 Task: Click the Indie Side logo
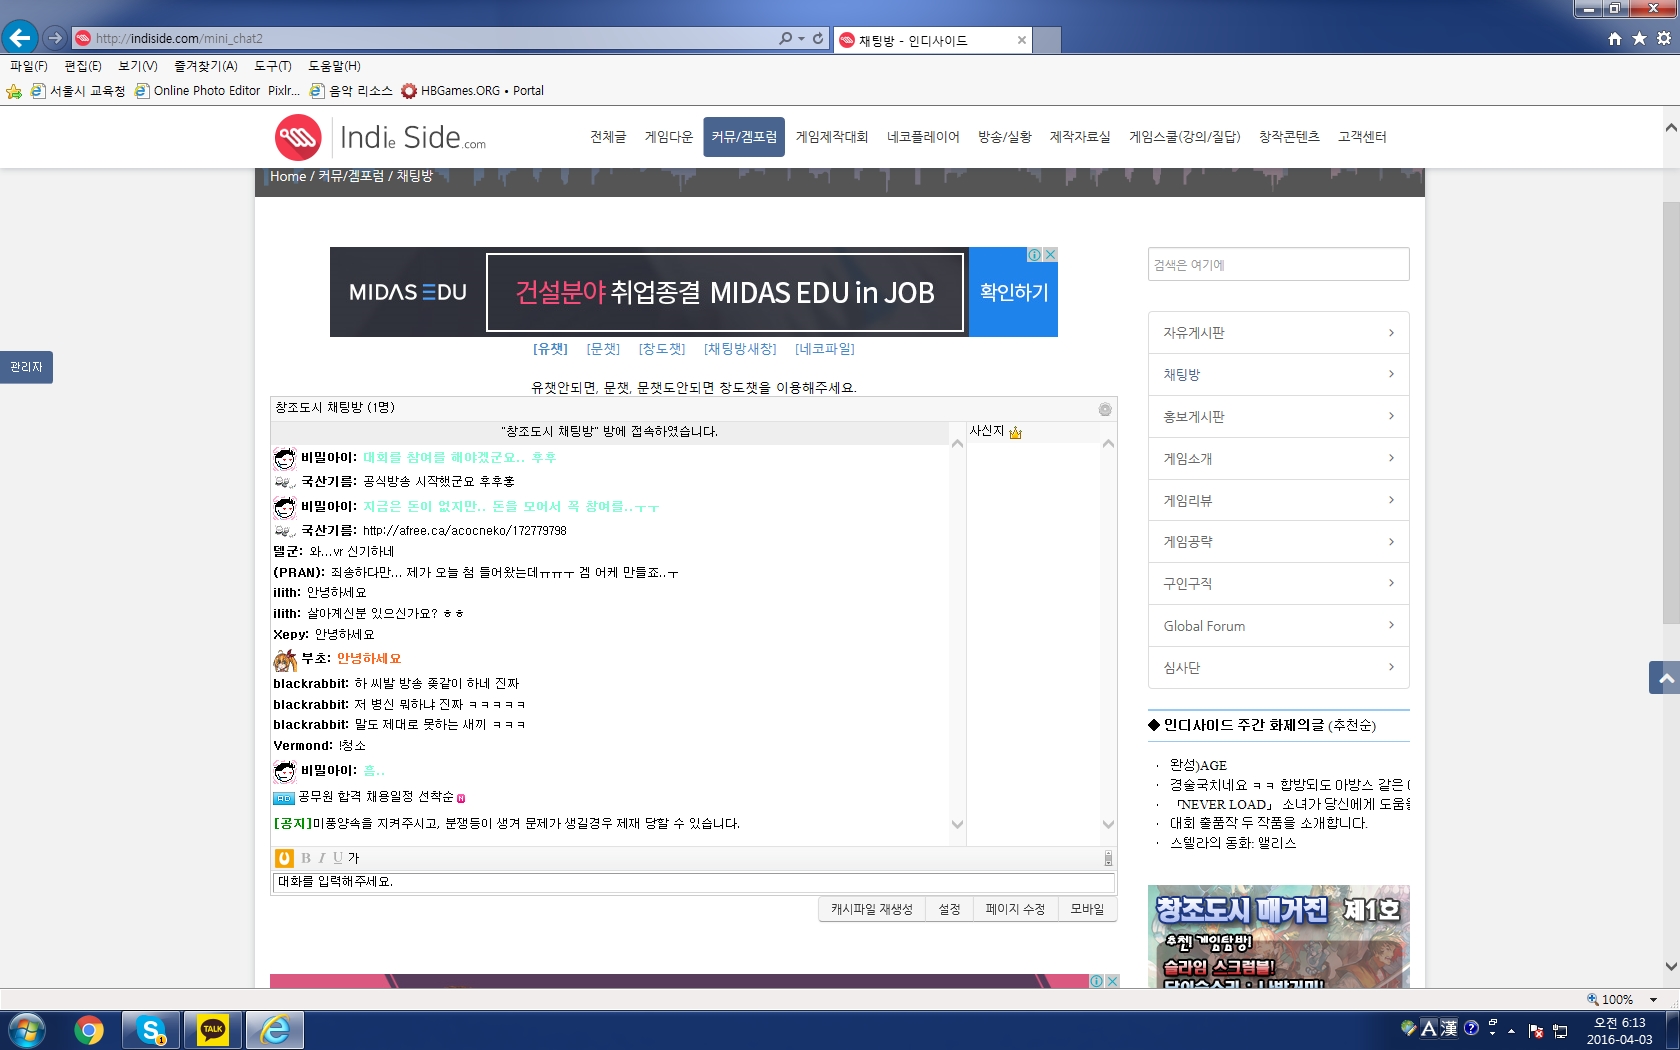click(380, 137)
